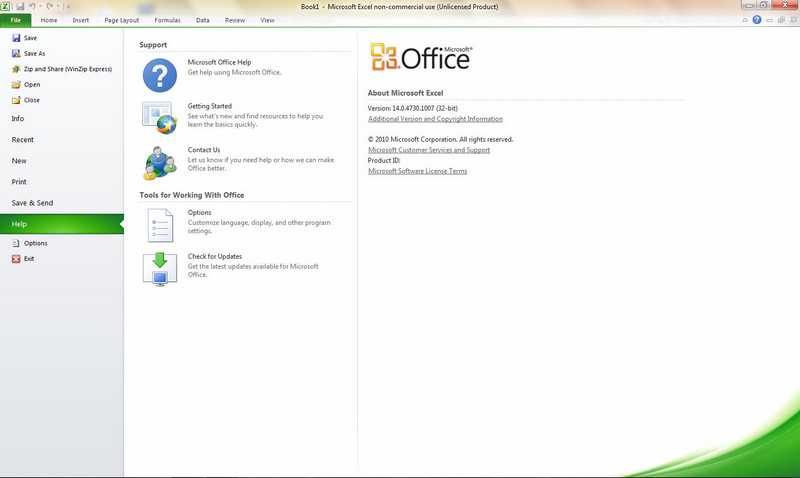The width and height of the screenshot is (800, 478).
Task: Click the 'Product ID:' label
Action: (384, 160)
